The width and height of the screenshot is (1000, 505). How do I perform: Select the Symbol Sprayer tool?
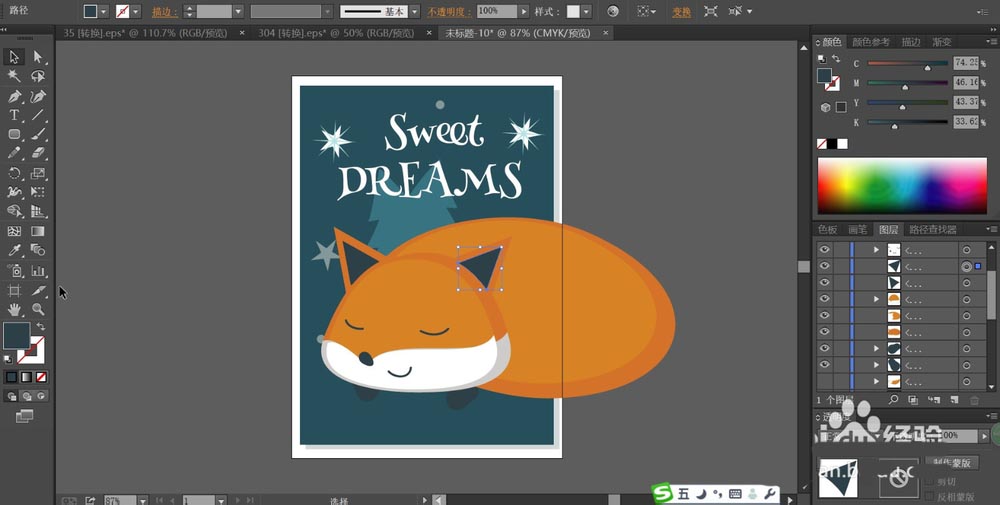(x=13, y=270)
